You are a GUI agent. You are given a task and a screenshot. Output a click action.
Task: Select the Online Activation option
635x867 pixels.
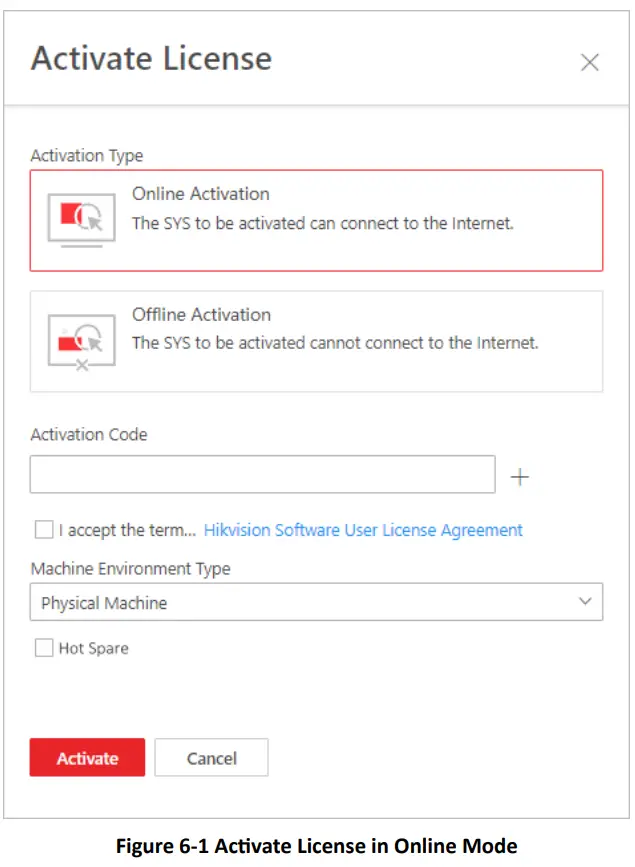316,220
